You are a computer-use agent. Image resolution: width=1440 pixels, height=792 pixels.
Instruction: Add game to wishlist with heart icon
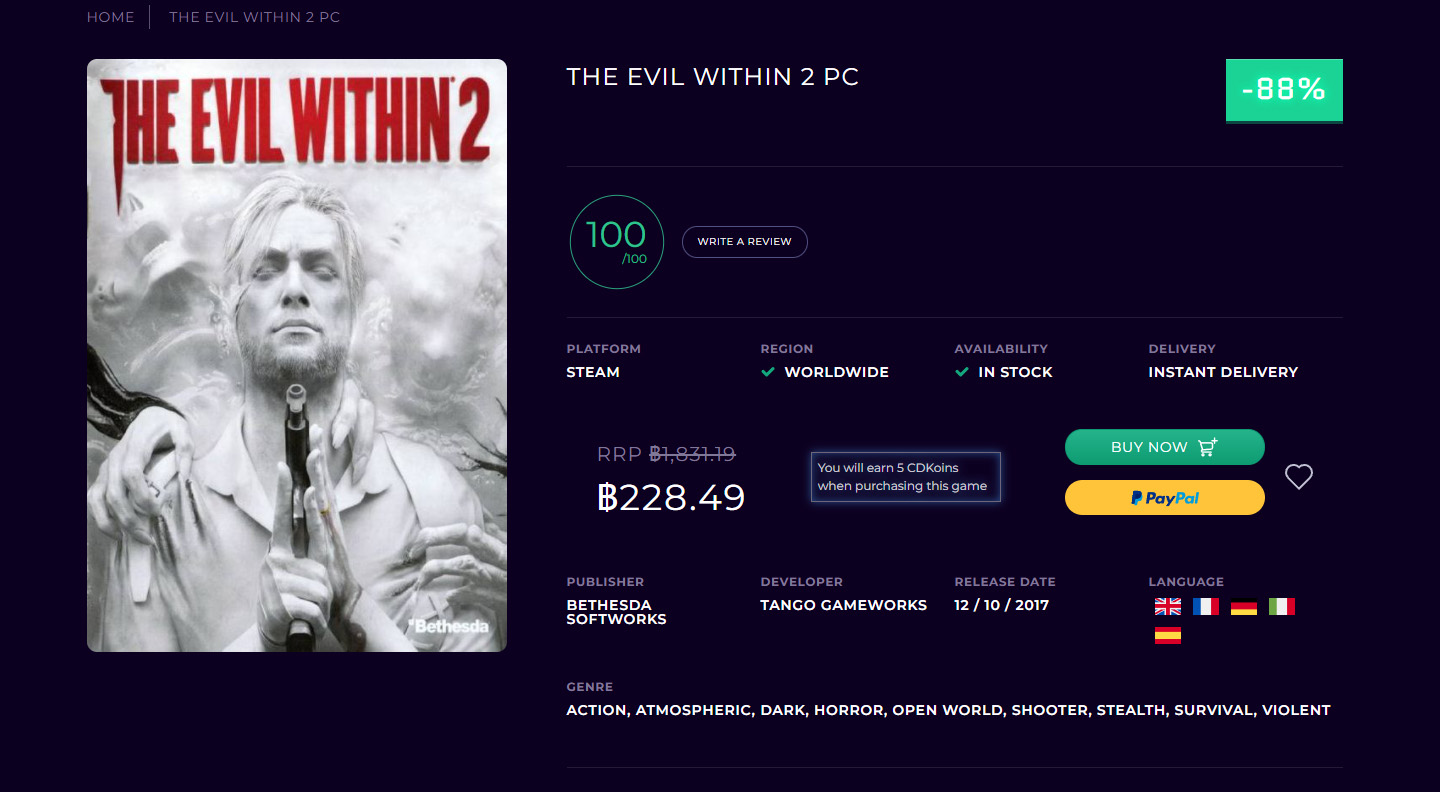point(1299,477)
